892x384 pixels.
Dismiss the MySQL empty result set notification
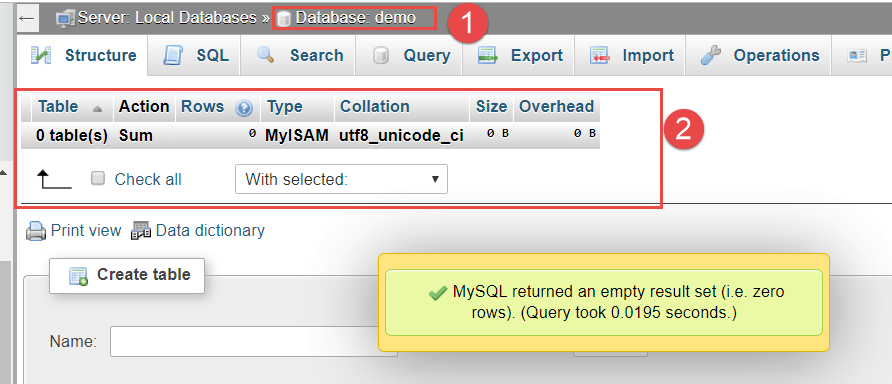pyautogui.click(x=604, y=302)
